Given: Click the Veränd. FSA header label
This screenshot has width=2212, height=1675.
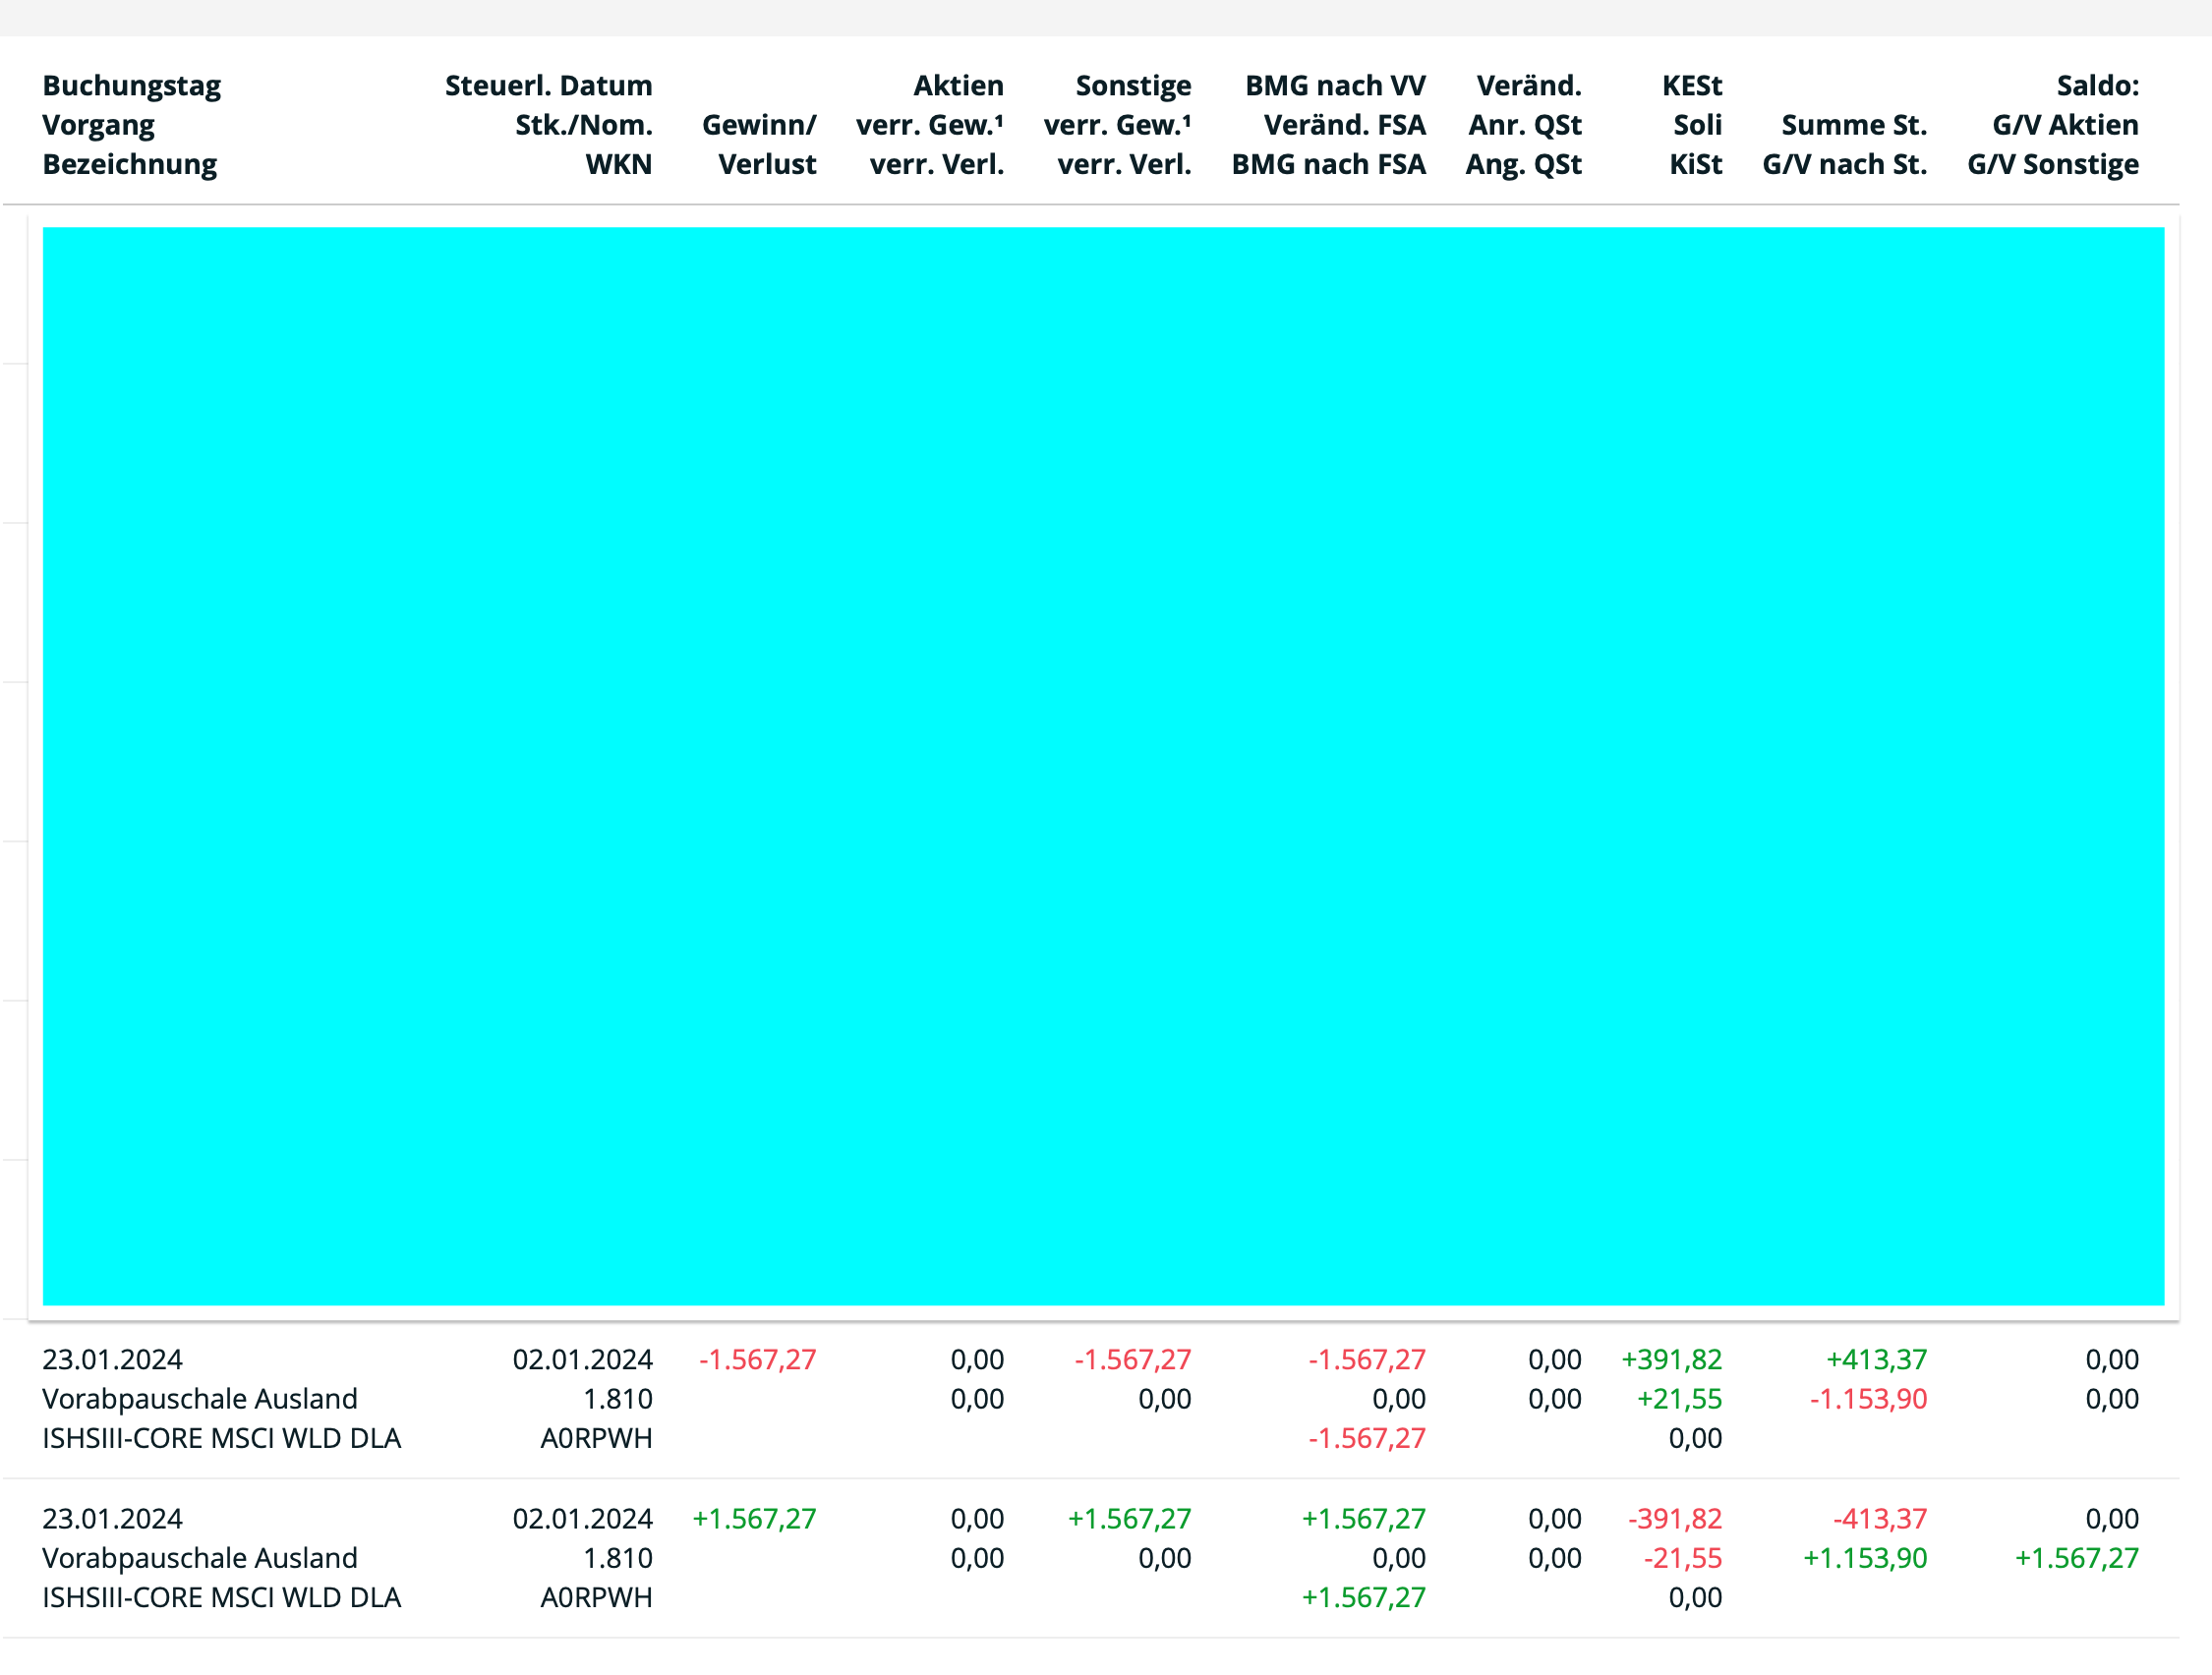Looking at the screenshot, I should coord(1344,125).
